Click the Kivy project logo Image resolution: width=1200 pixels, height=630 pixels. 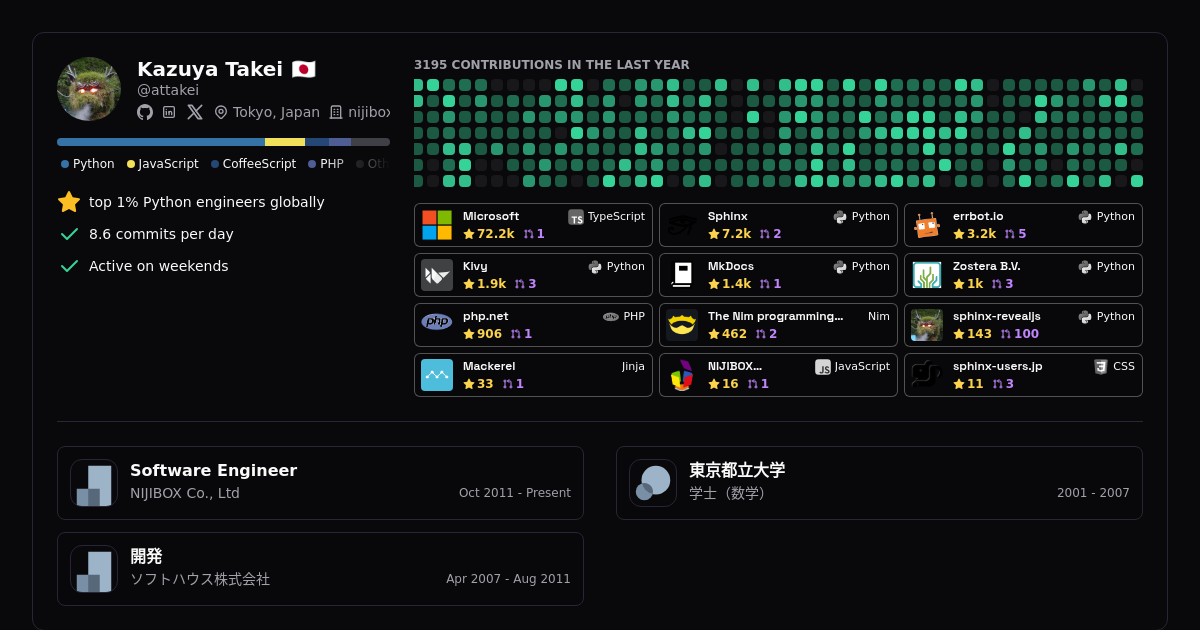click(437, 275)
